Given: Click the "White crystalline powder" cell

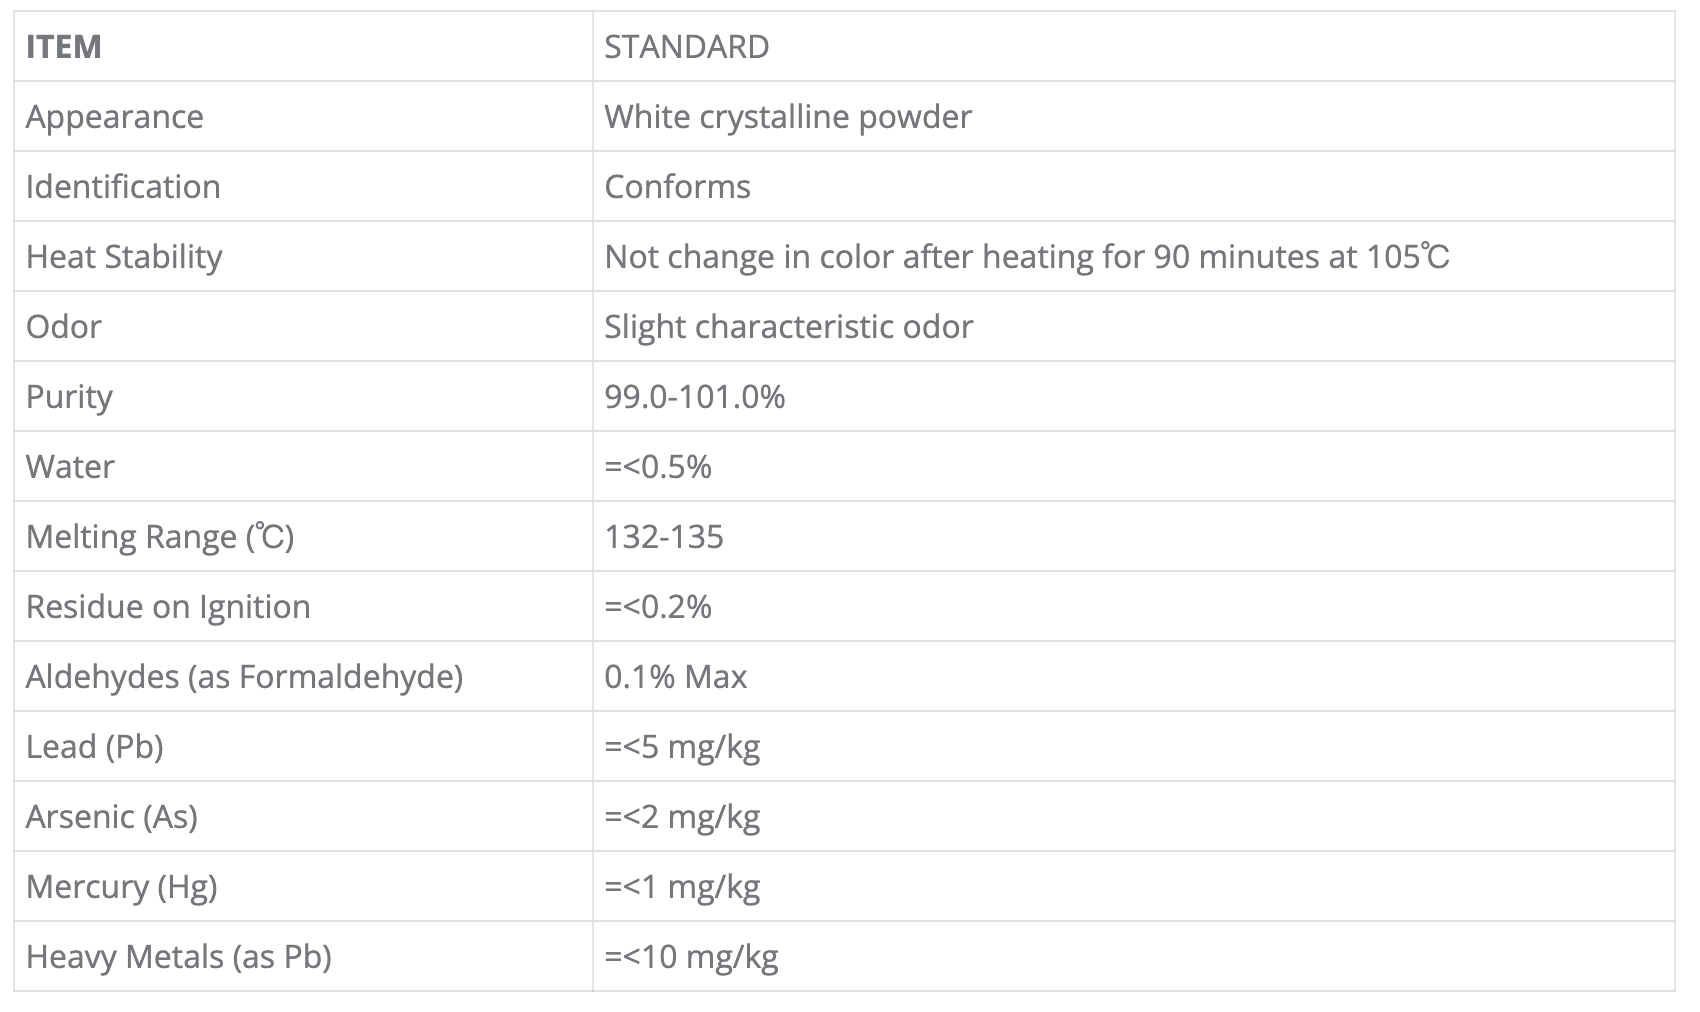Looking at the screenshot, I should point(788,117).
